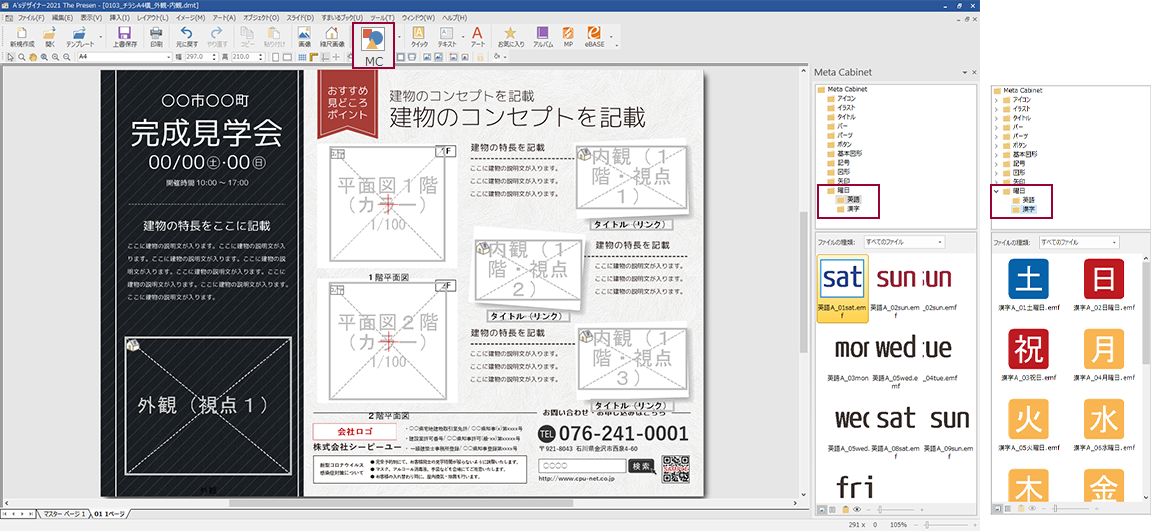The height and width of the screenshot is (531, 1151).
Task: Select the アート art text tool
Action: (x=477, y=37)
